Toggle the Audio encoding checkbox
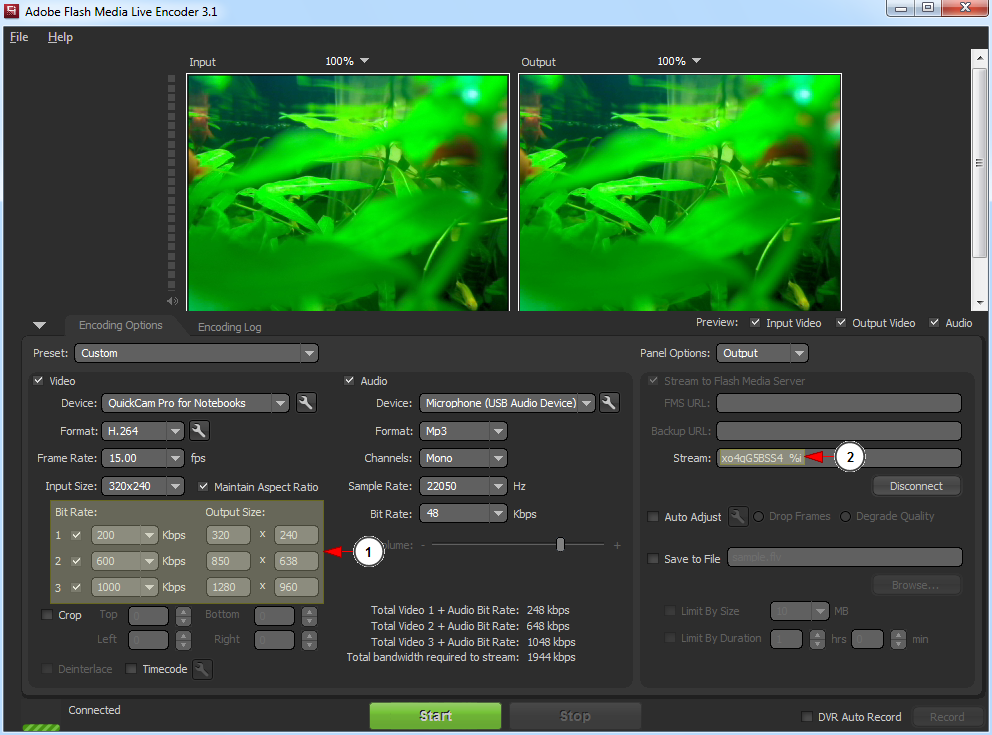Image resolution: width=992 pixels, height=735 pixels. [x=349, y=380]
